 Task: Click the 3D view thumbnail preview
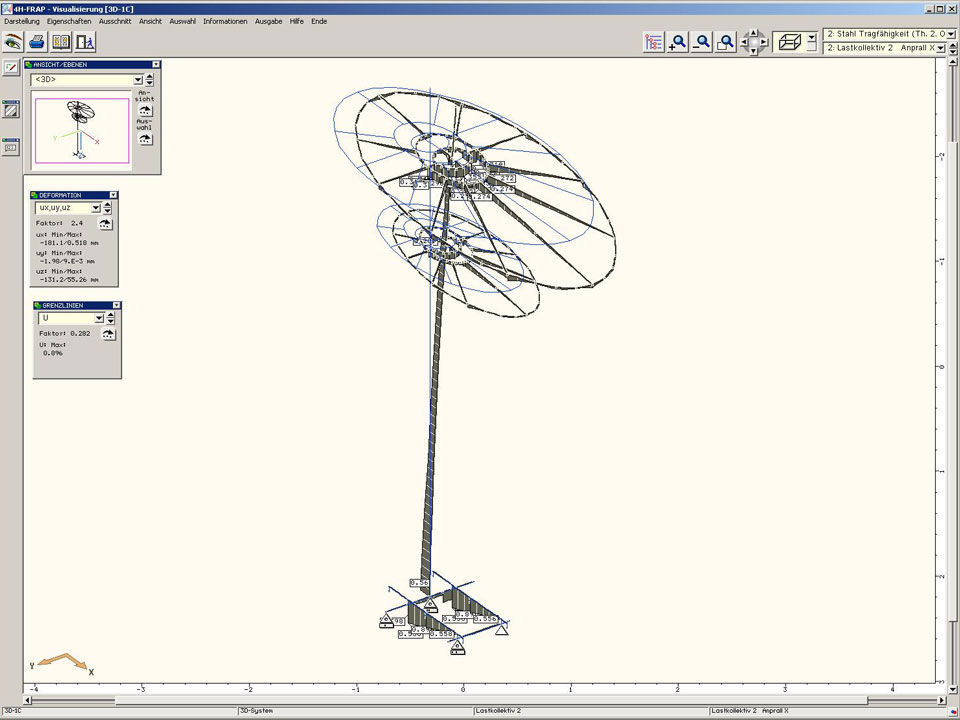point(80,130)
